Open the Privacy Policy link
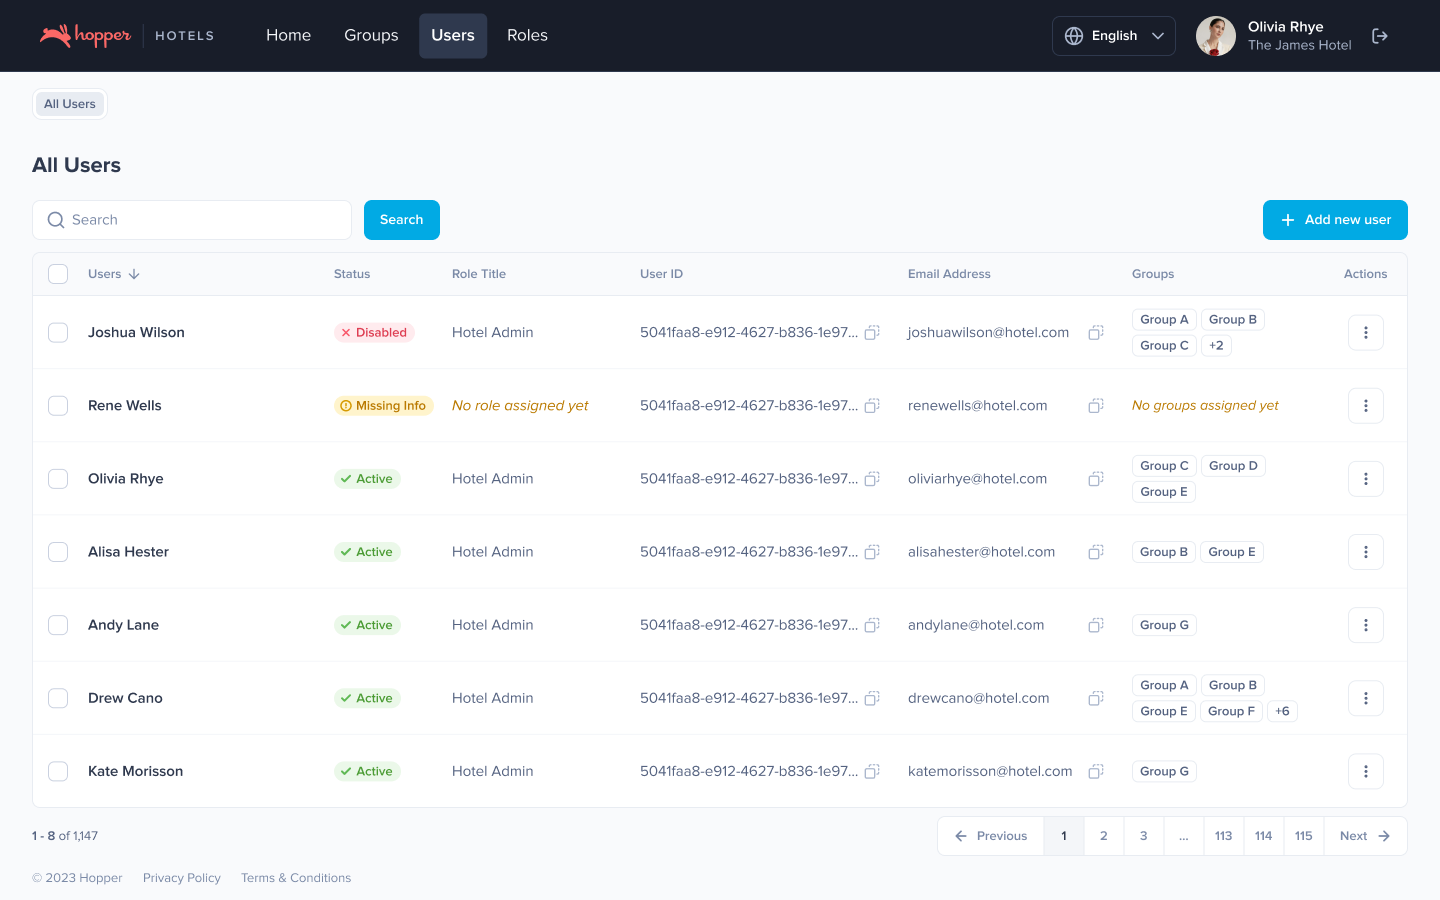The width and height of the screenshot is (1440, 900). pyautogui.click(x=181, y=878)
